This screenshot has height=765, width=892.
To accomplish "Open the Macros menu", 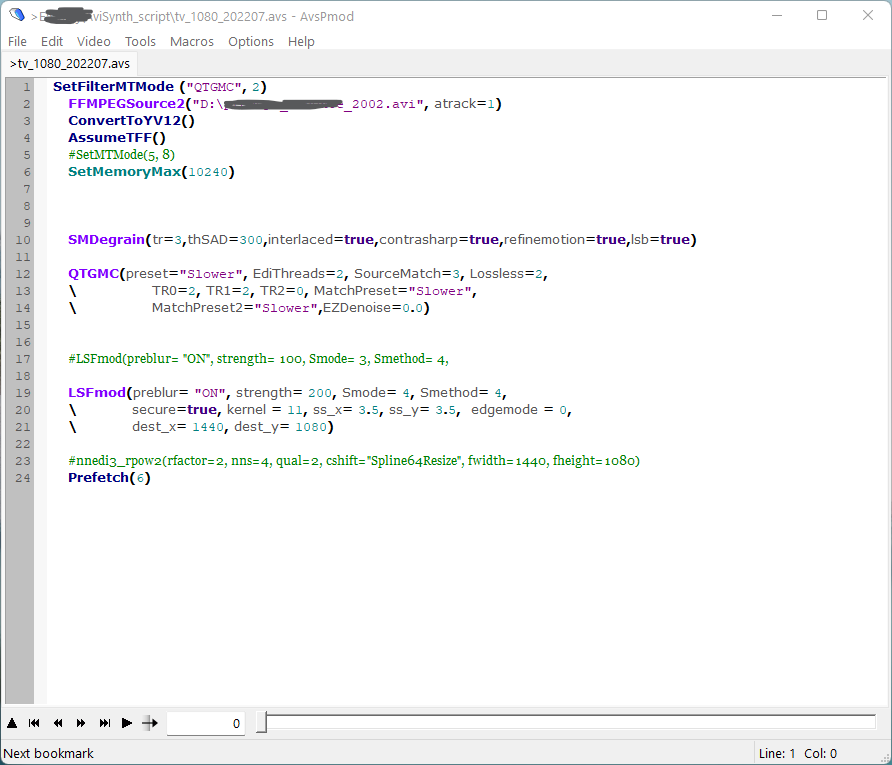I will click(x=192, y=41).
